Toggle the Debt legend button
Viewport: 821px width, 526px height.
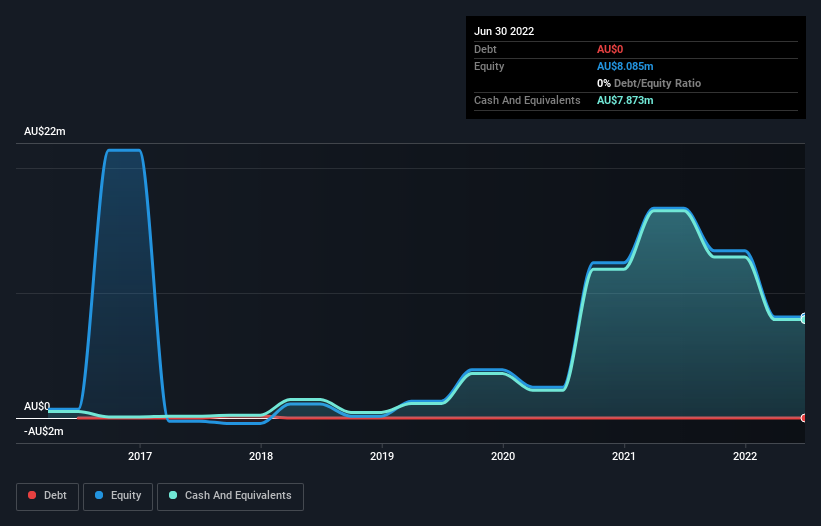point(48,496)
